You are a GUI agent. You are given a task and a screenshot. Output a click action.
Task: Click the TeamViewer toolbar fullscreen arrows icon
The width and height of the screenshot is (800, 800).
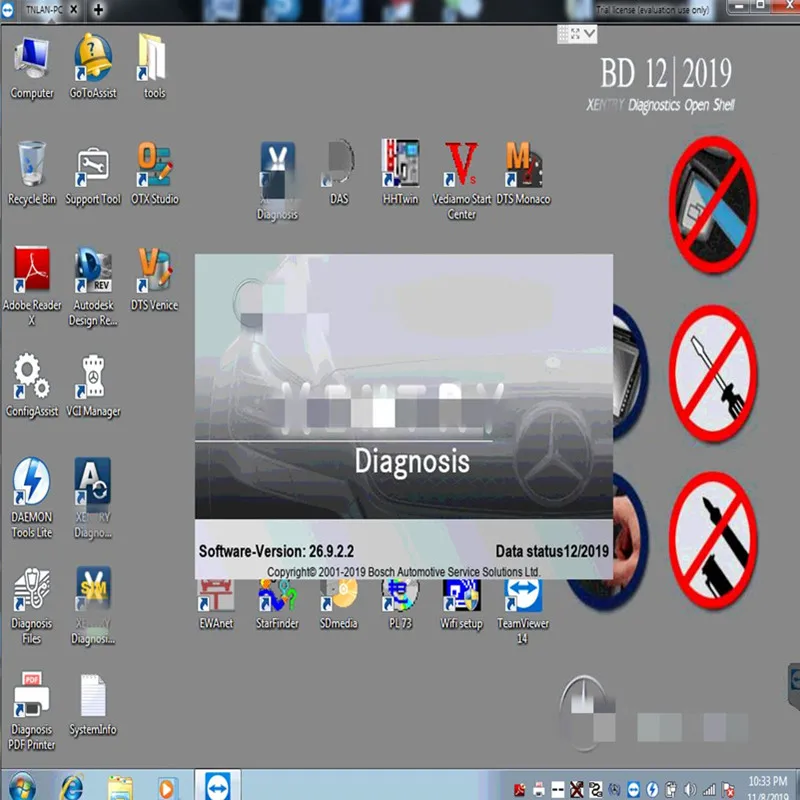tap(576, 34)
